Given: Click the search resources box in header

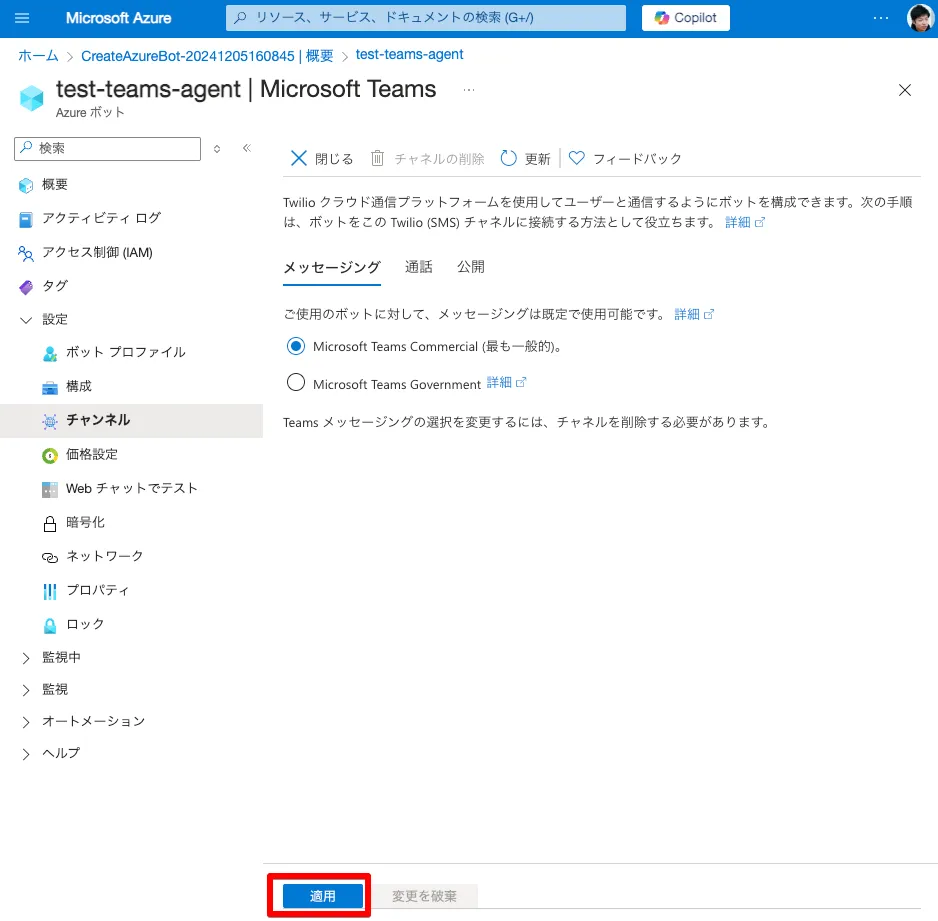Looking at the screenshot, I should click(426, 18).
